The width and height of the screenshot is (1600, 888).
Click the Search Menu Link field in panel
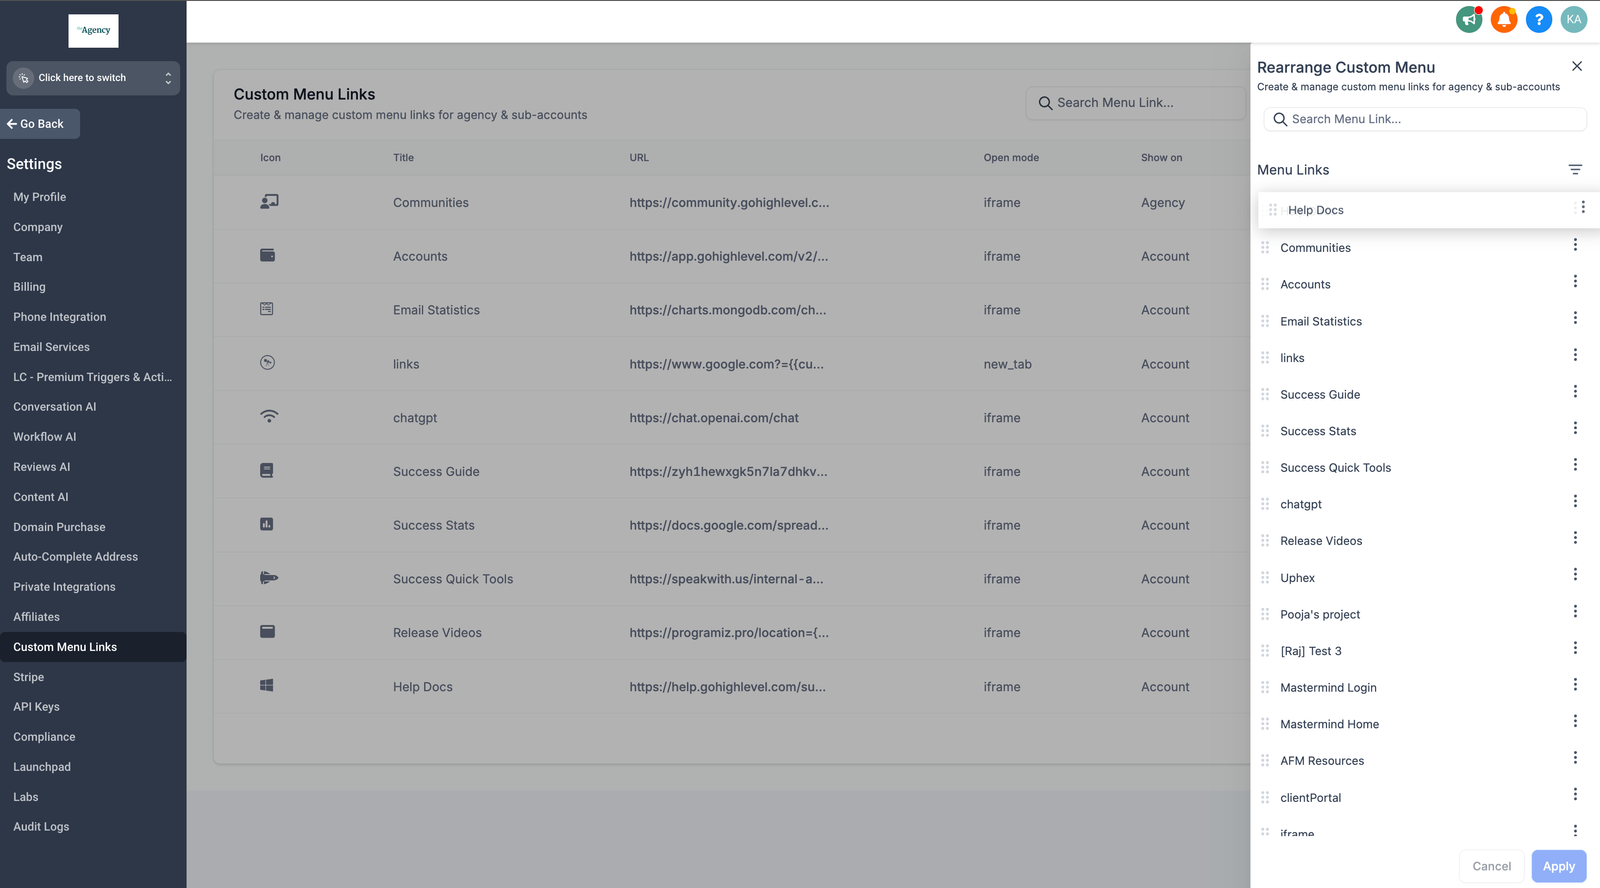tap(1424, 119)
